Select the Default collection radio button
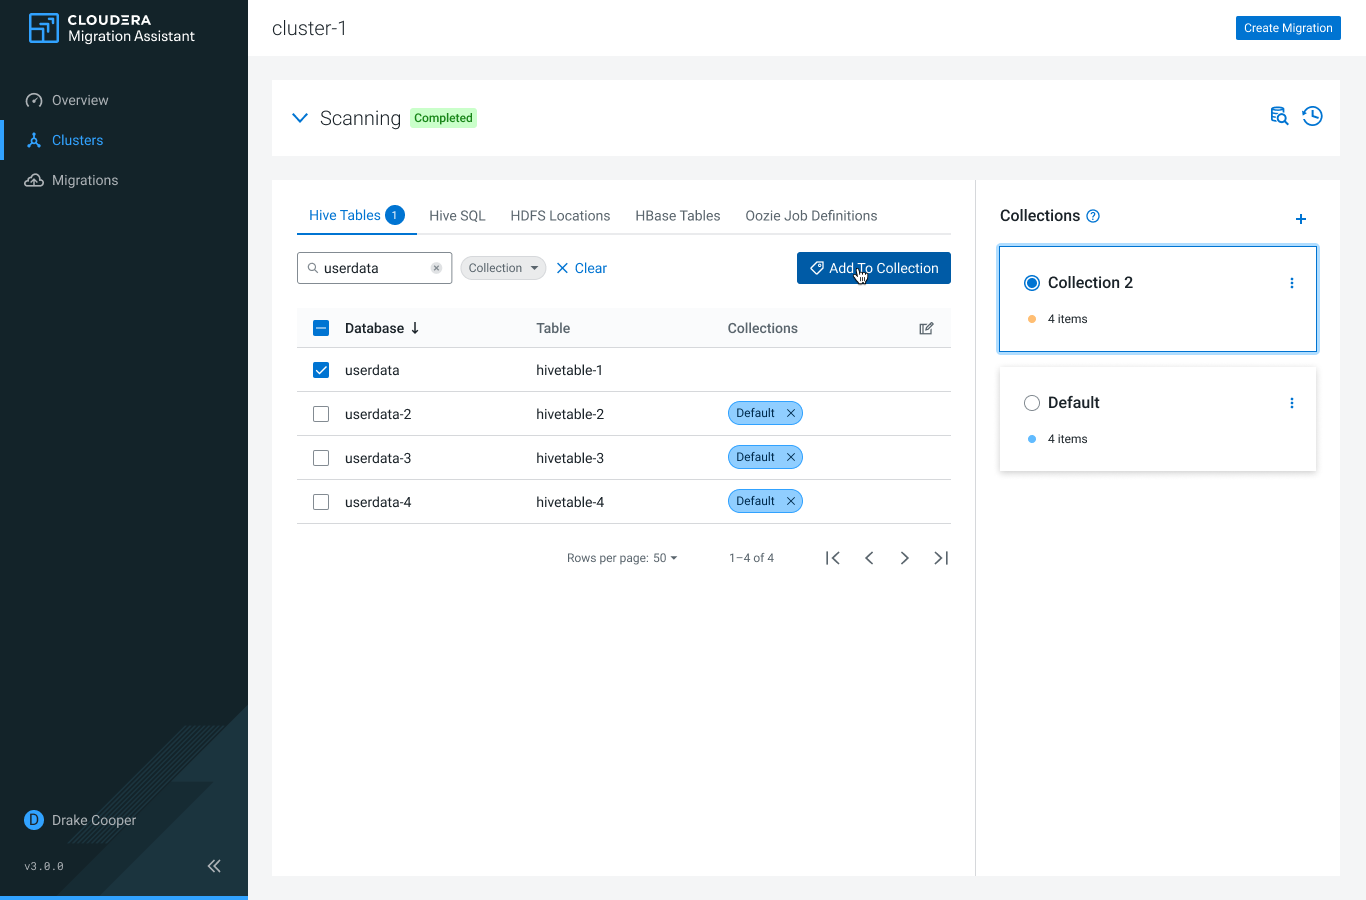Viewport: 1366px width, 900px height. point(1032,403)
